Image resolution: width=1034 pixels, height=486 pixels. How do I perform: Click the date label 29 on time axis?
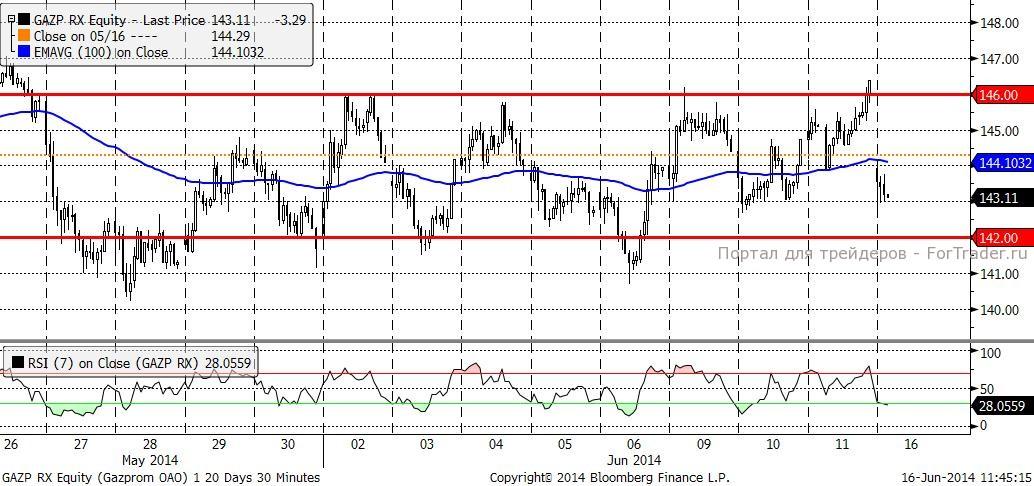click(219, 444)
